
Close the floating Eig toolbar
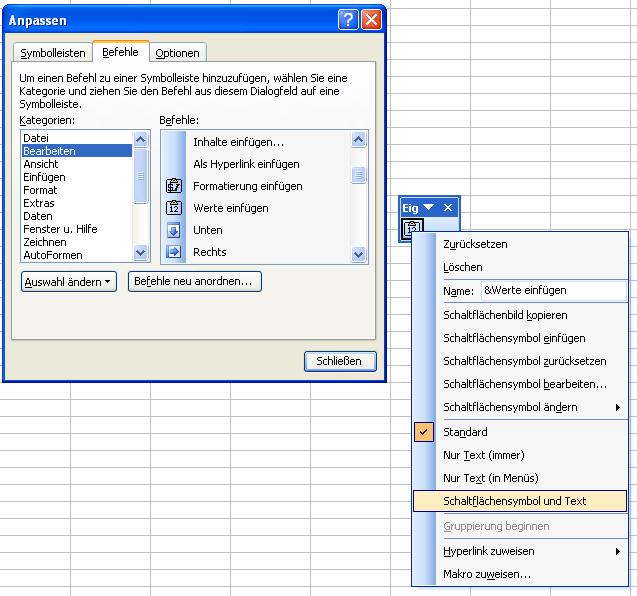448,207
